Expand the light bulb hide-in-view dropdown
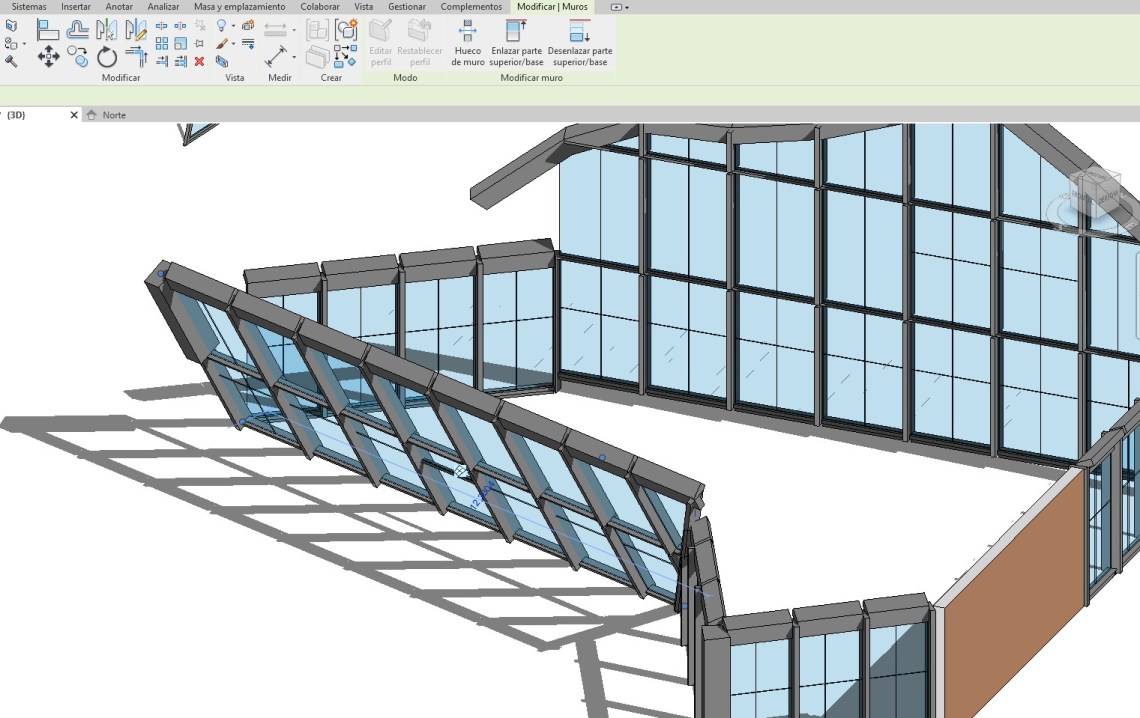This screenshot has height=718, width=1140. (x=233, y=27)
